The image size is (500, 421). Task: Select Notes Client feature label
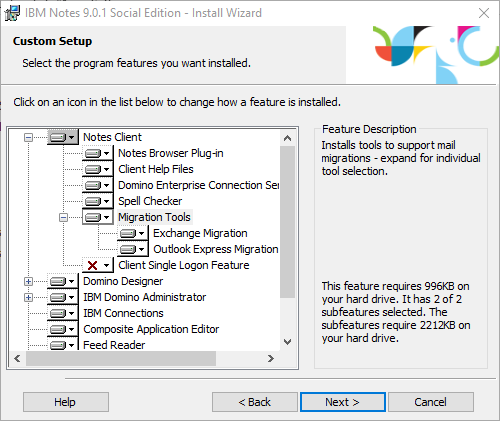click(x=112, y=137)
